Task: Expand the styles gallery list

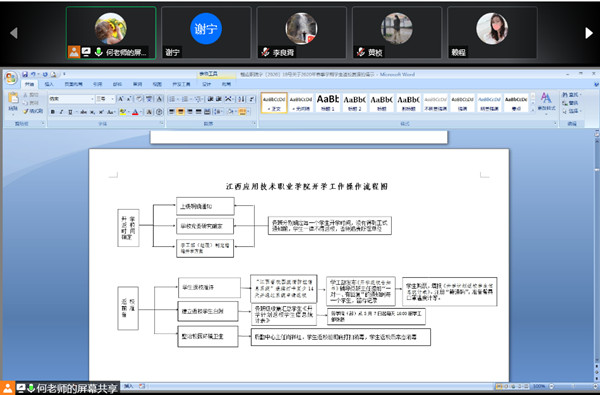Action: (x=533, y=110)
